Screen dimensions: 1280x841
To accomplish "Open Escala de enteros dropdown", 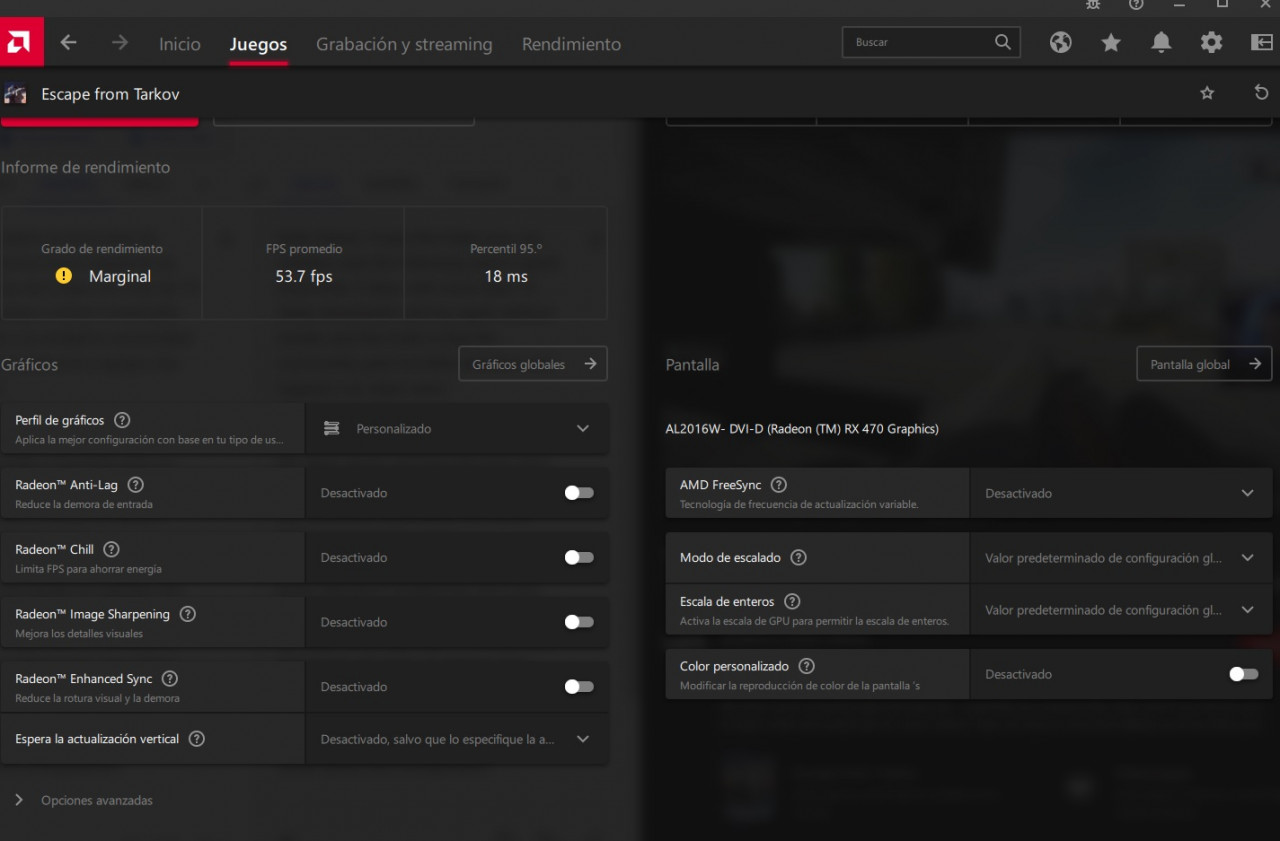I will click(1121, 610).
